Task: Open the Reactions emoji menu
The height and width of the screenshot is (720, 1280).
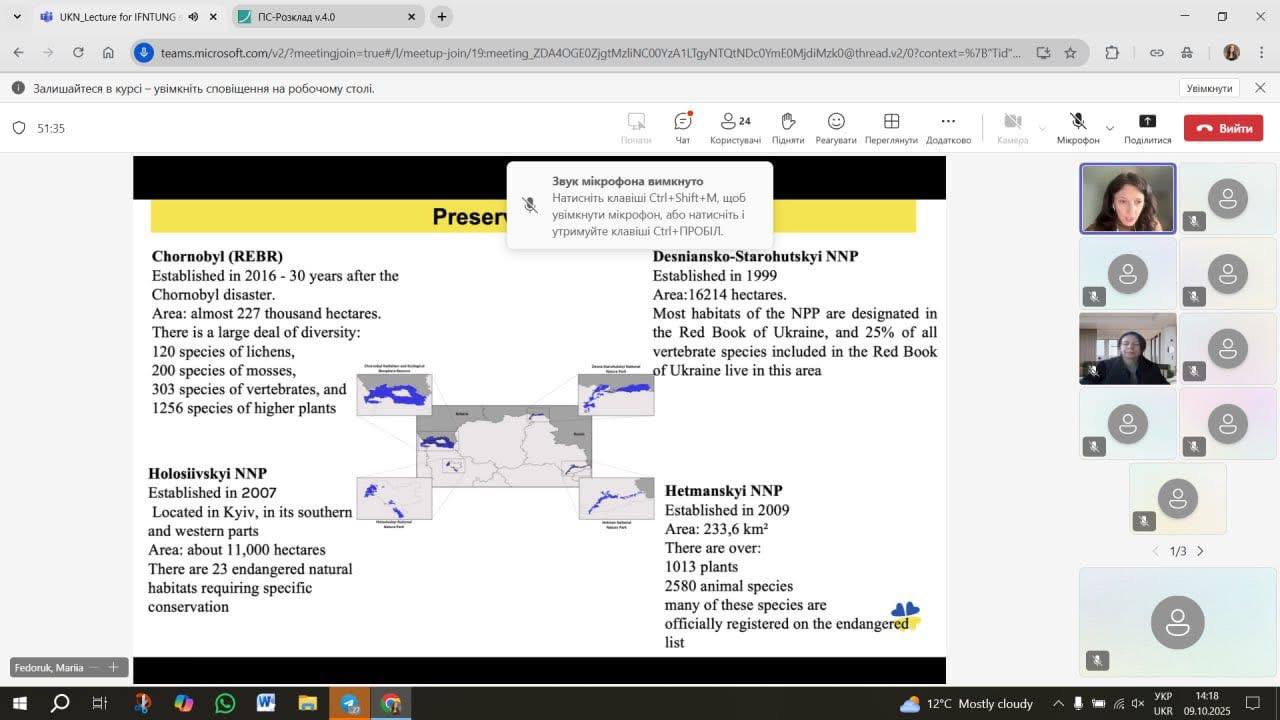Action: [836, 127]
